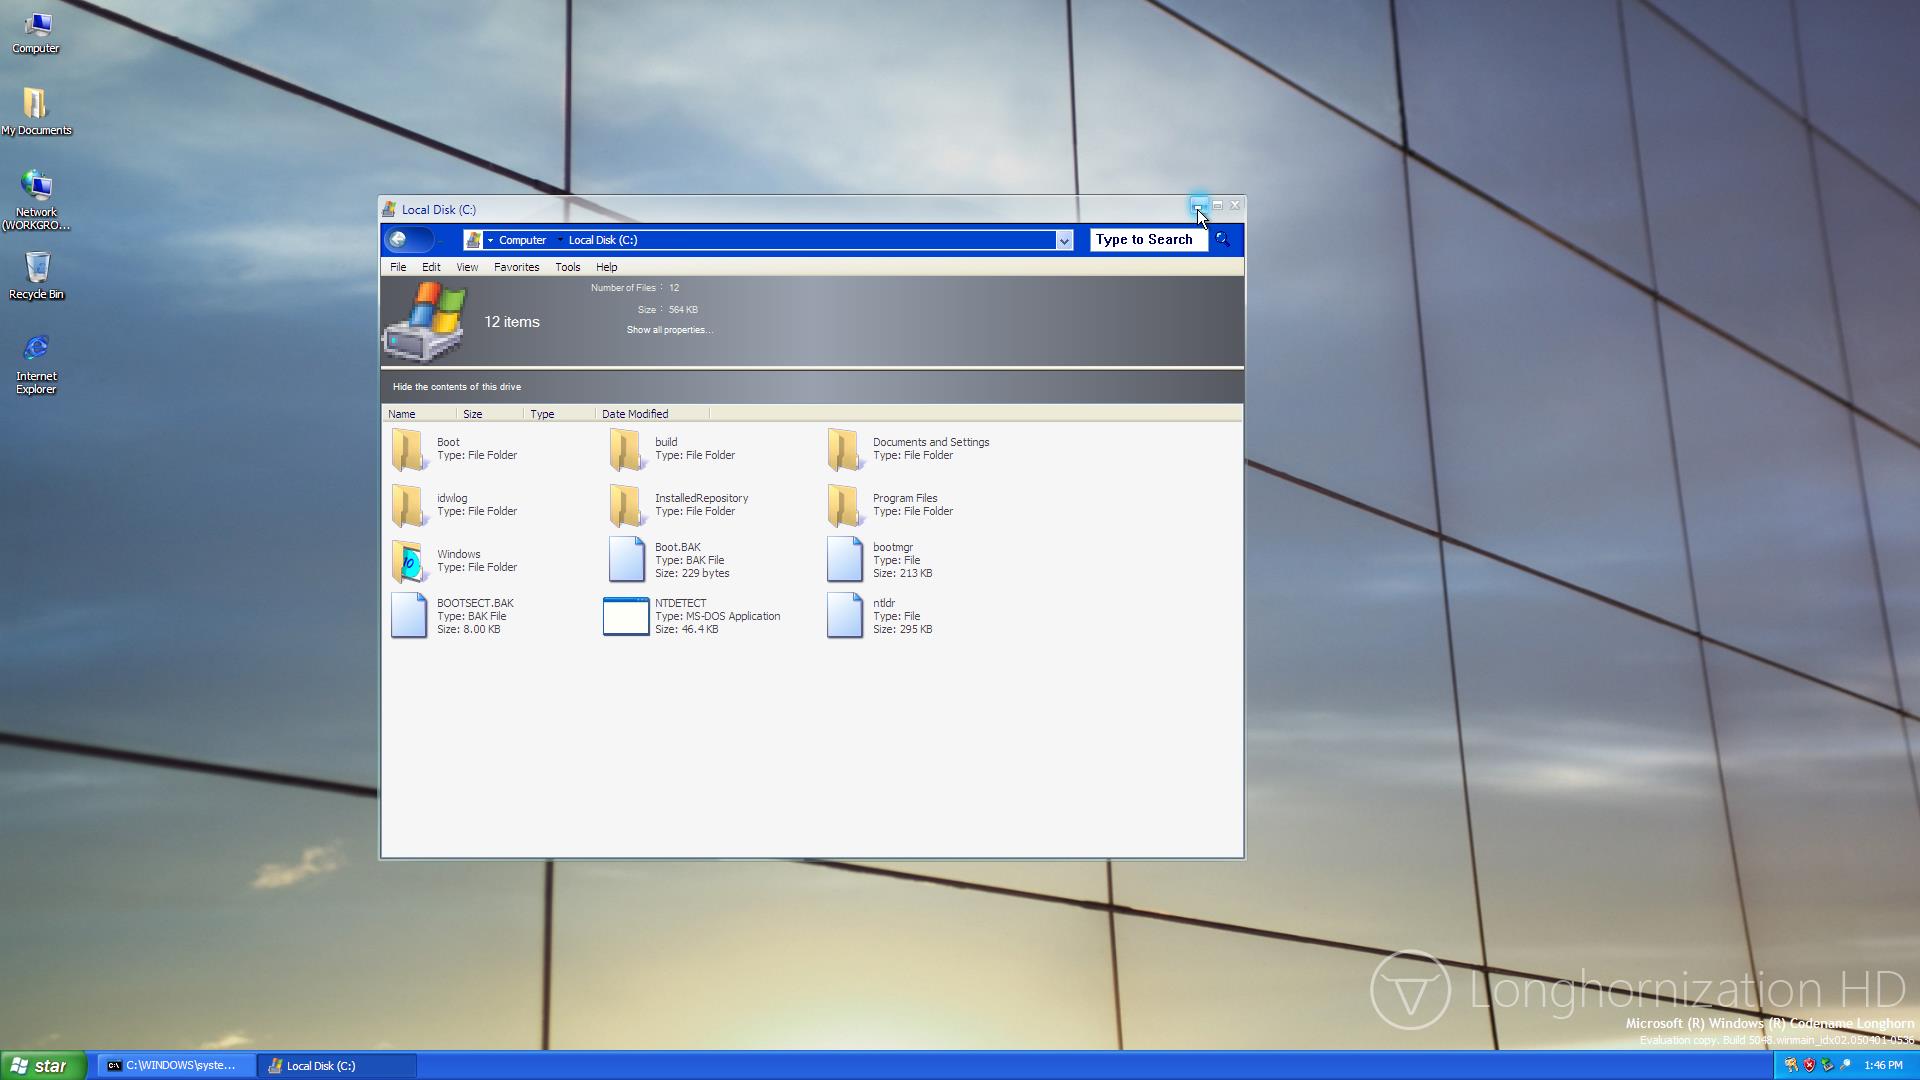1920x1080 pixels.
Task: Open the NTDETECT MS-DOS application
Action: [626, 616]
